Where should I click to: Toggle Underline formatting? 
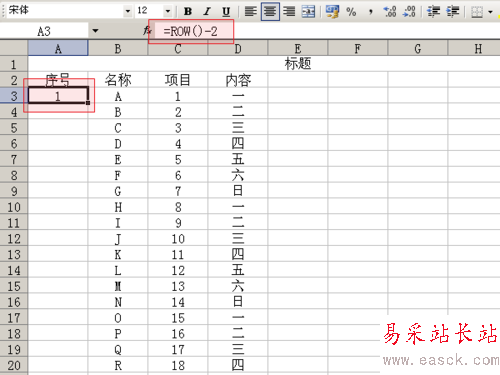coord(226,12)
